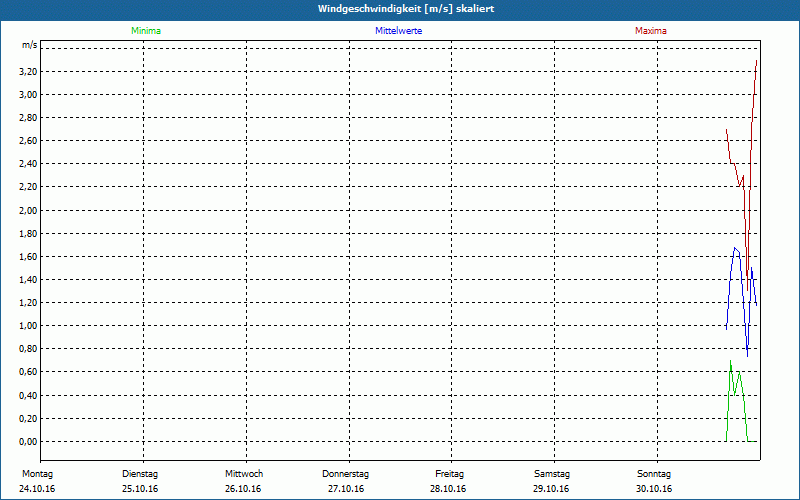Click the 24.10.16 date label
This screenshot has height=500, width=800.
pos(37,489)
